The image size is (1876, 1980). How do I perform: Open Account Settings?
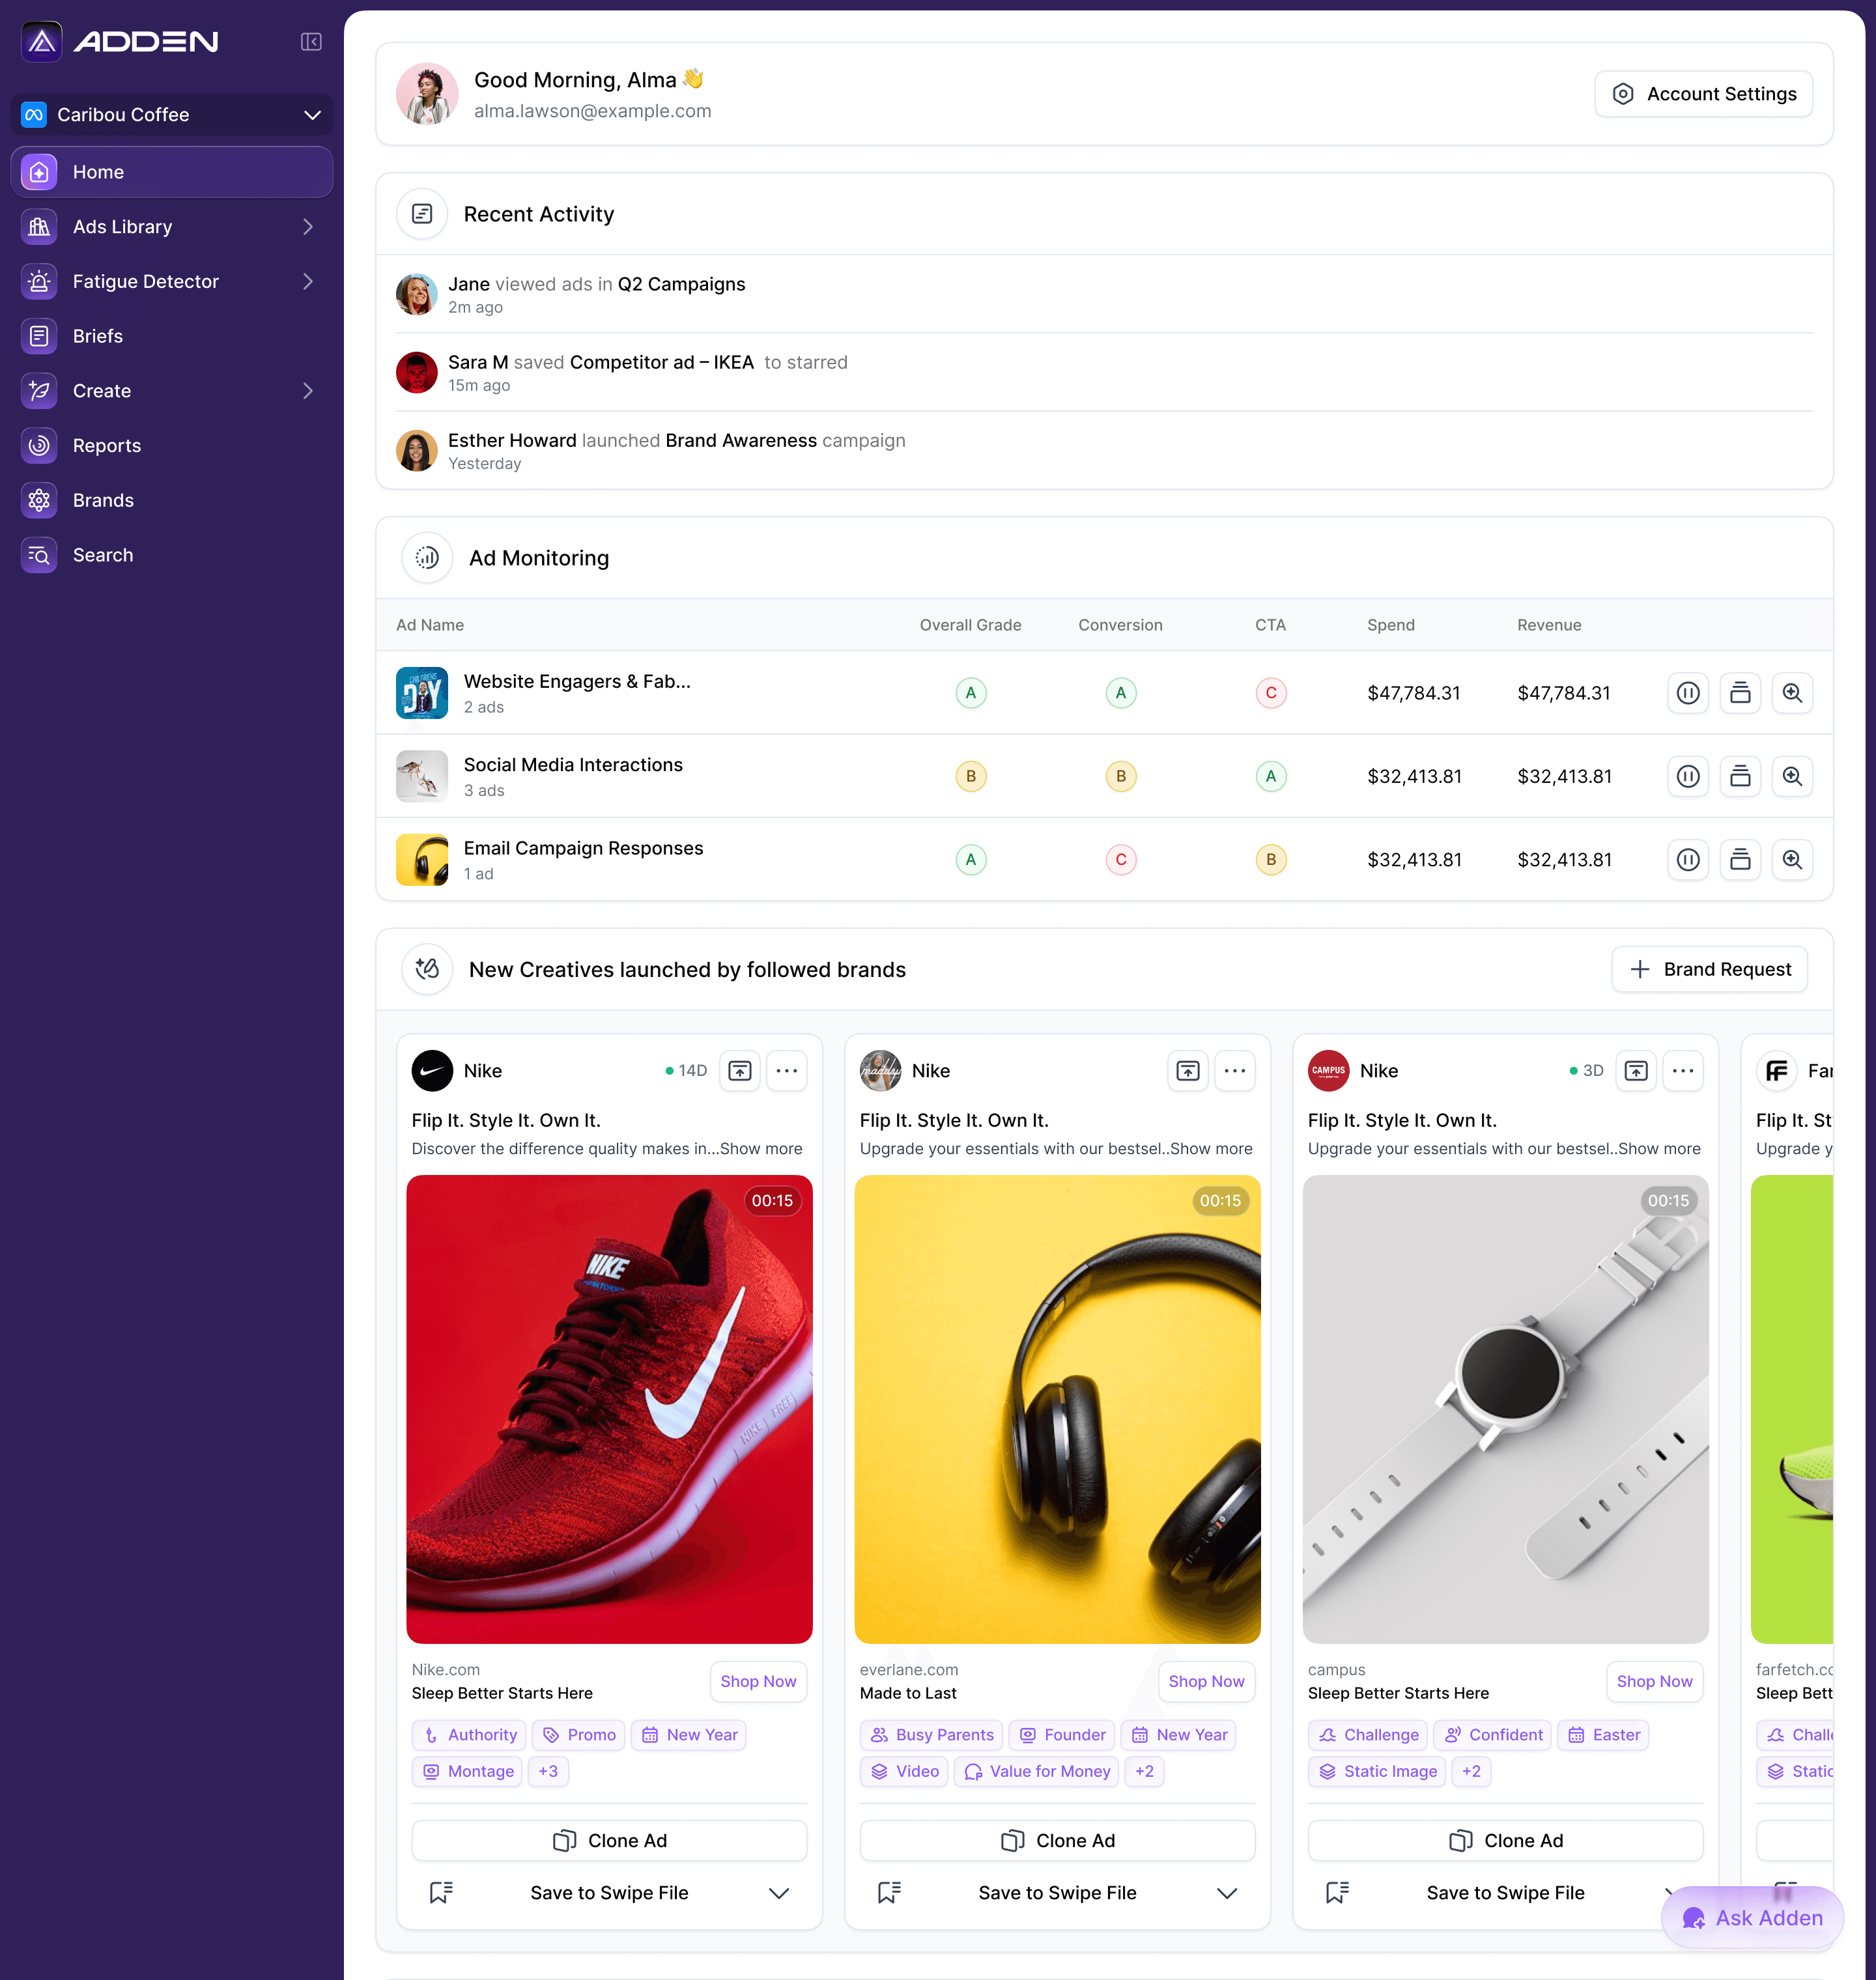tap(1703, 94)
